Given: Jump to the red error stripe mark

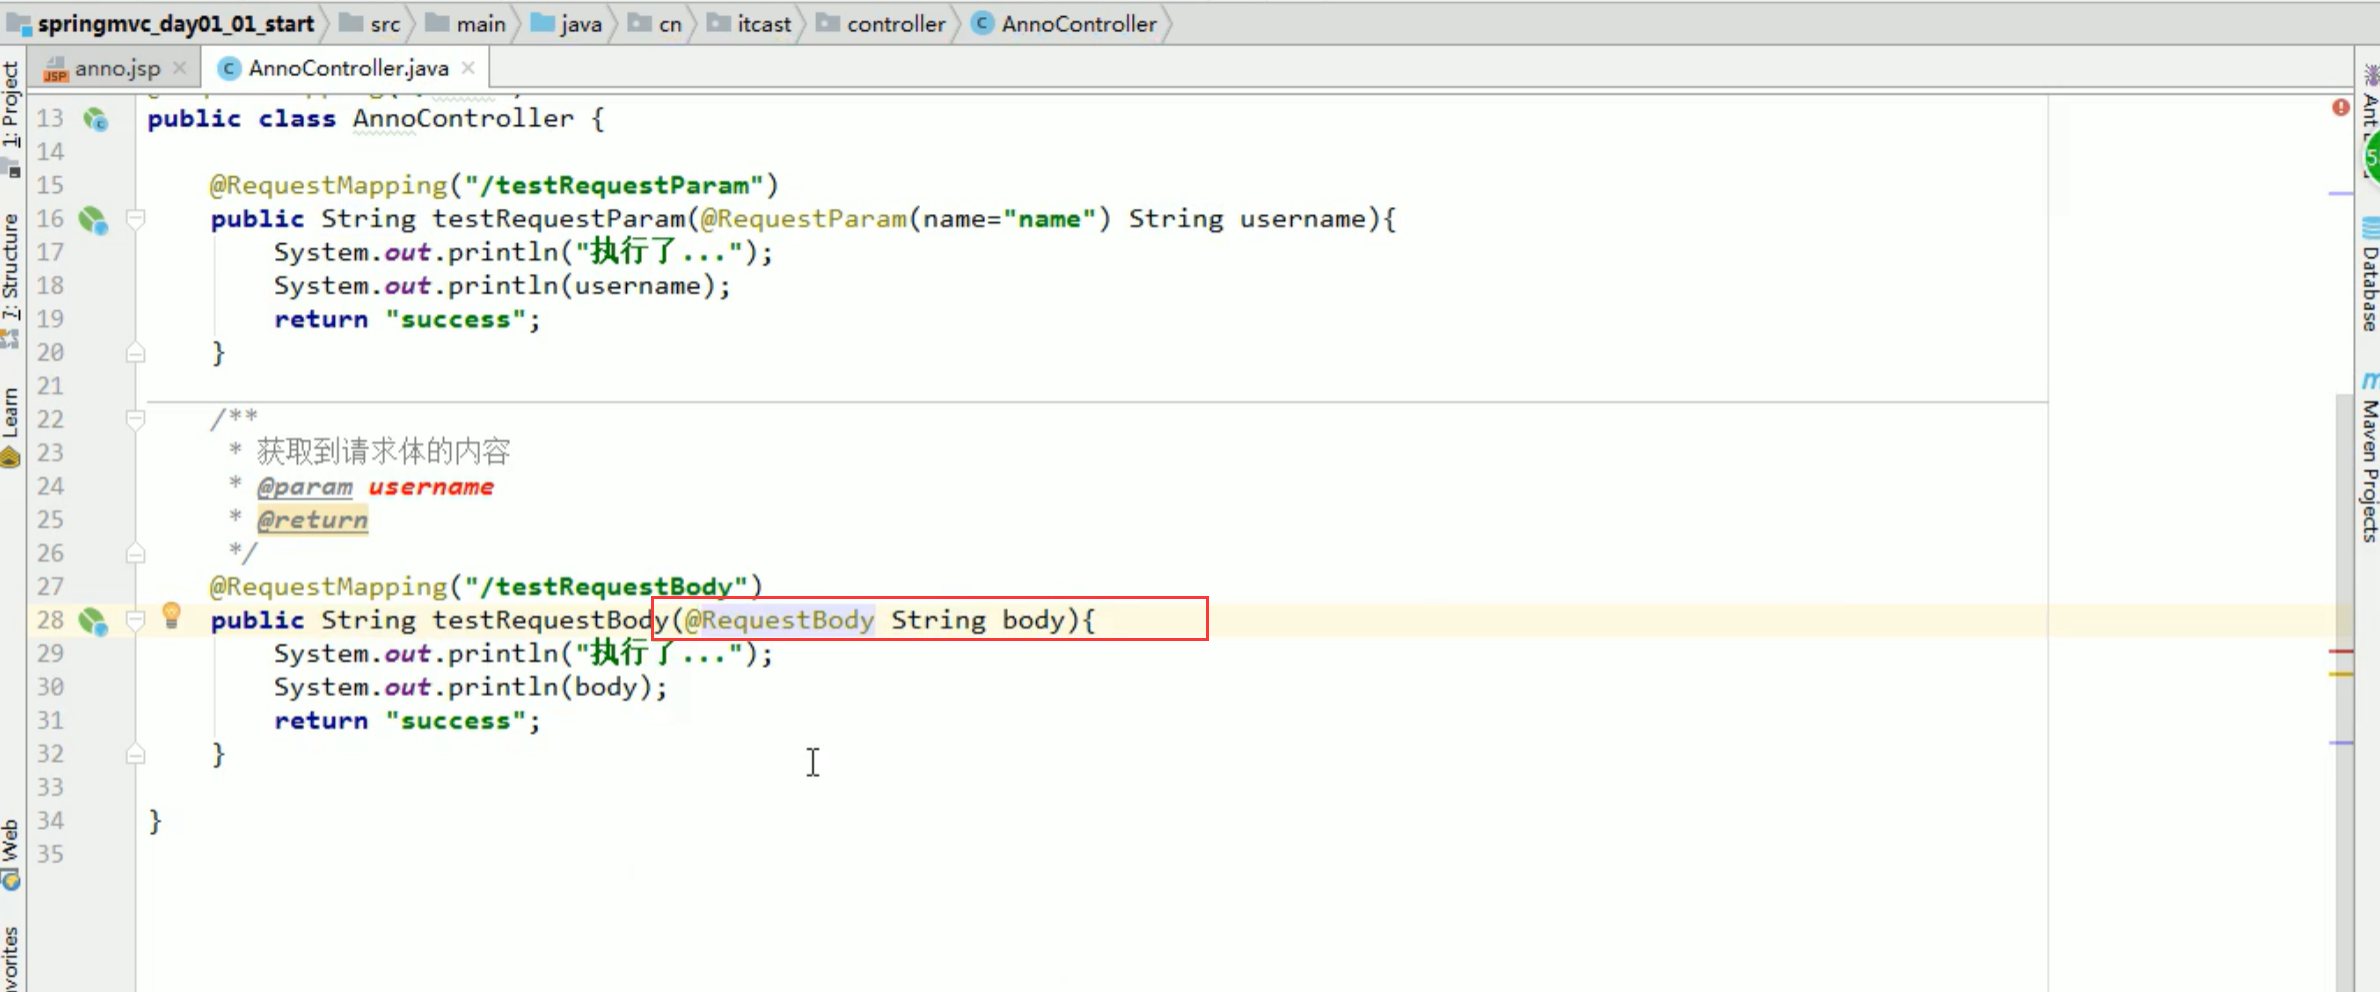Looking at the screenshot, I should 2341,652.
